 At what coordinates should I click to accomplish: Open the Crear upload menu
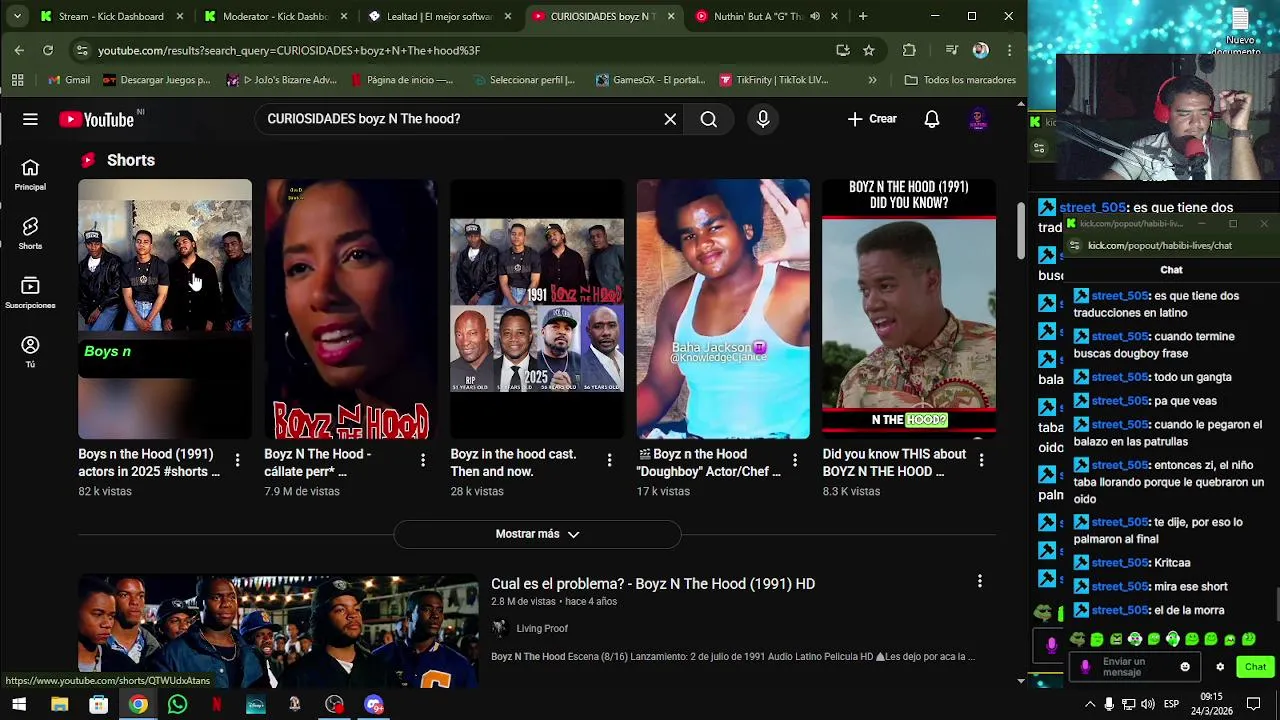872,119
